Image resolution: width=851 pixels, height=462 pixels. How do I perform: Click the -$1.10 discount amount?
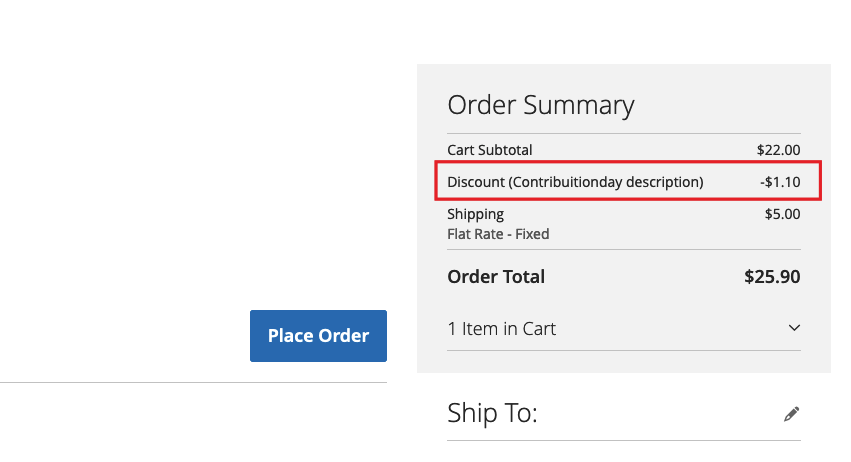780,182
